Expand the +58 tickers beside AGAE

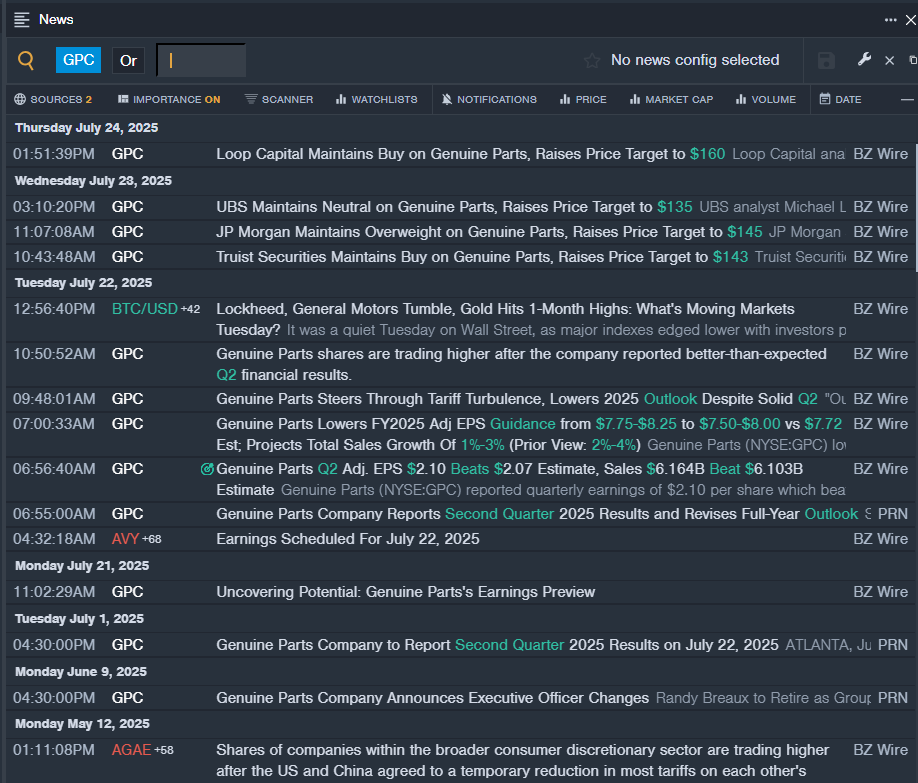coord(164,750)
